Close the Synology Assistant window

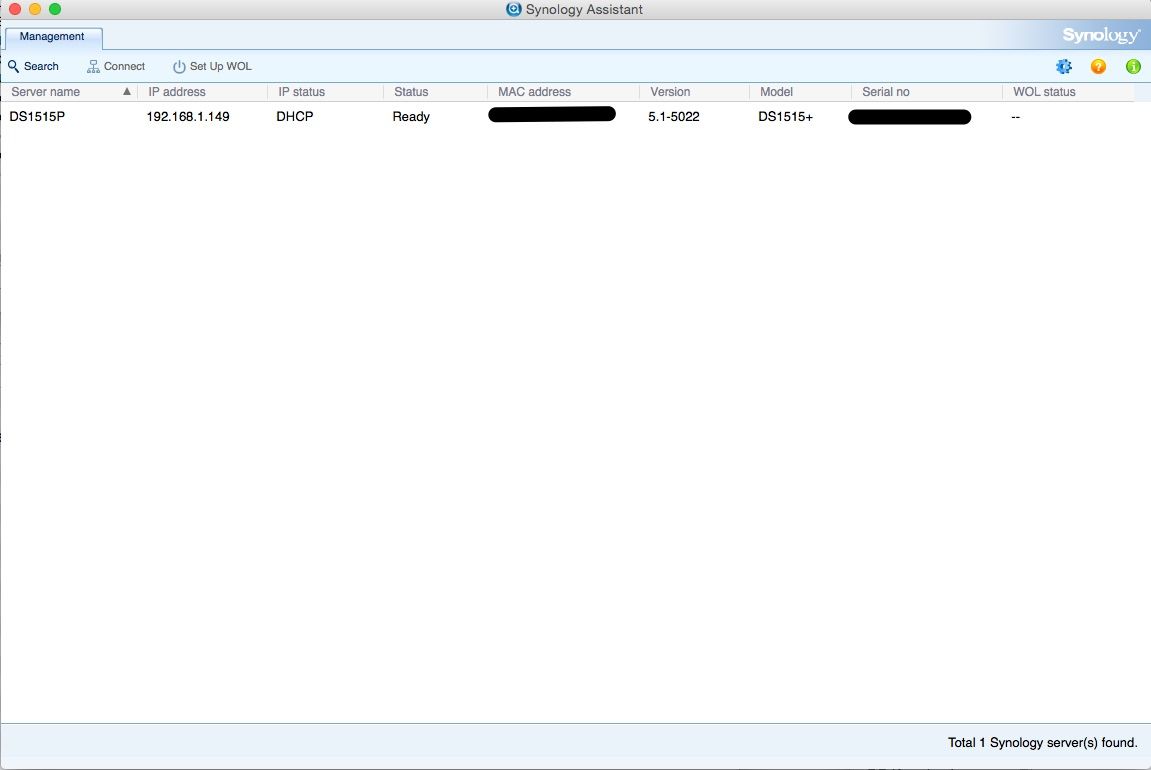15,9
